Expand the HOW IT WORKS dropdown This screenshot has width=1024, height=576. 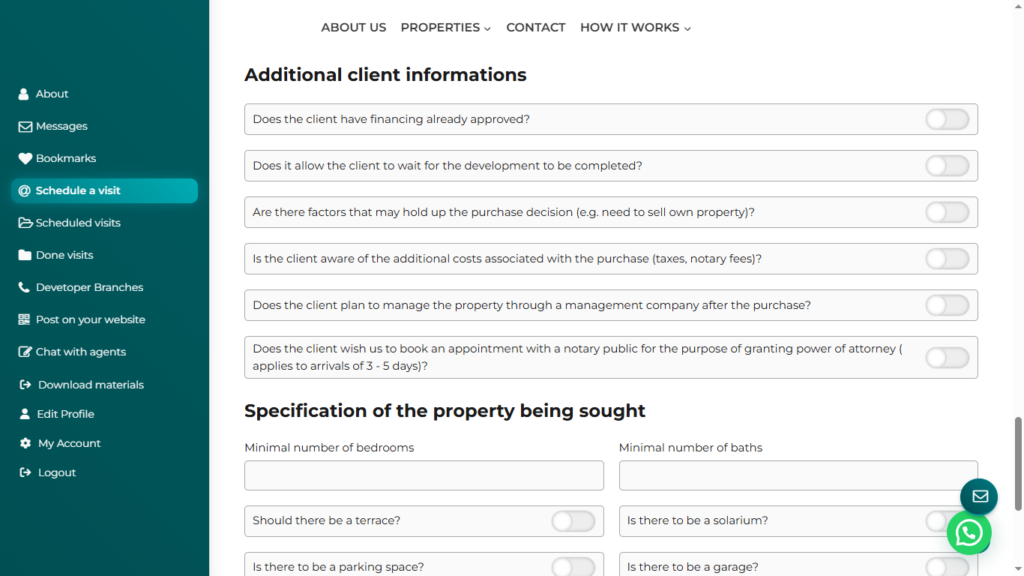click(635, 28)
